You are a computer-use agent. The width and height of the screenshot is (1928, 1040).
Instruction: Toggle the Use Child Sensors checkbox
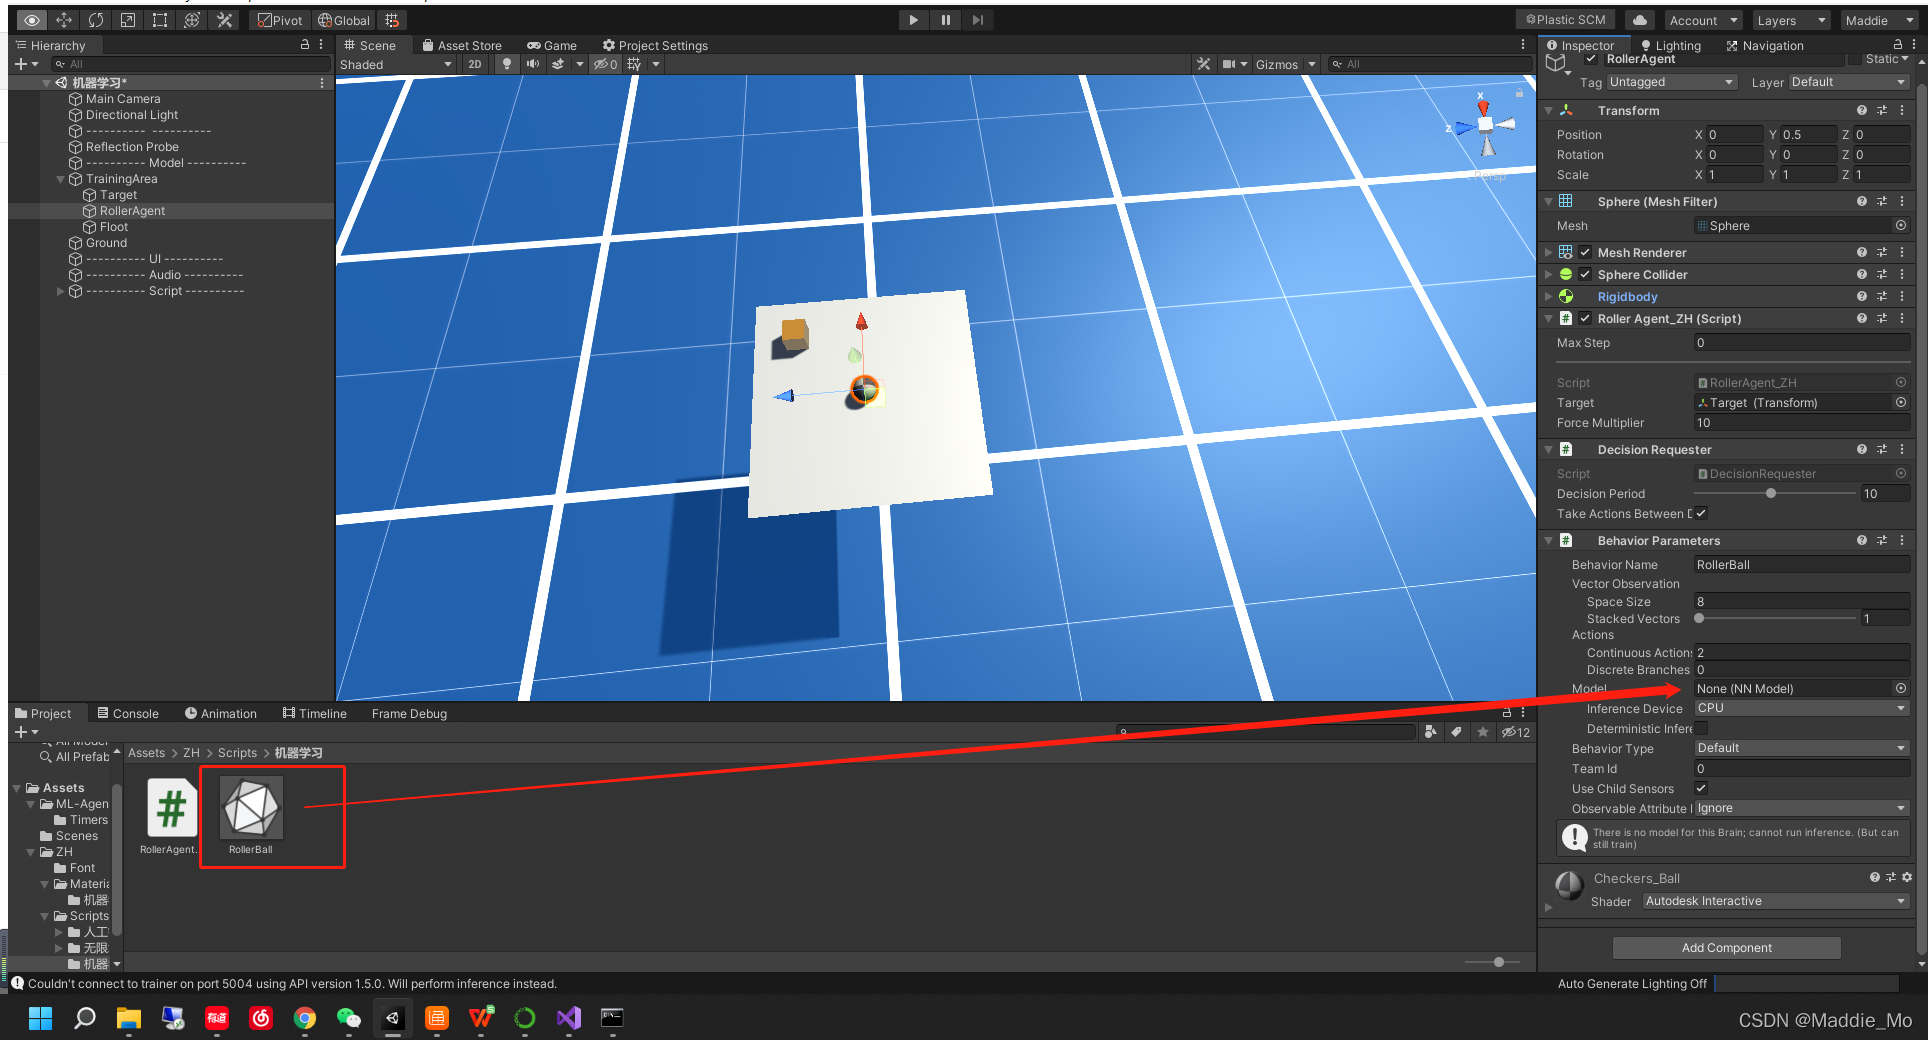pos(1701,788)
